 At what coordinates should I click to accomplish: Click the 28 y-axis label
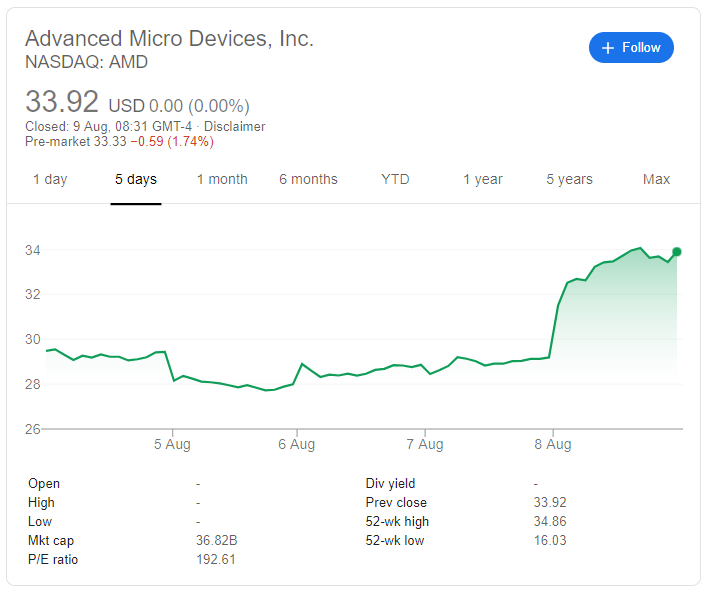[33, 384]
